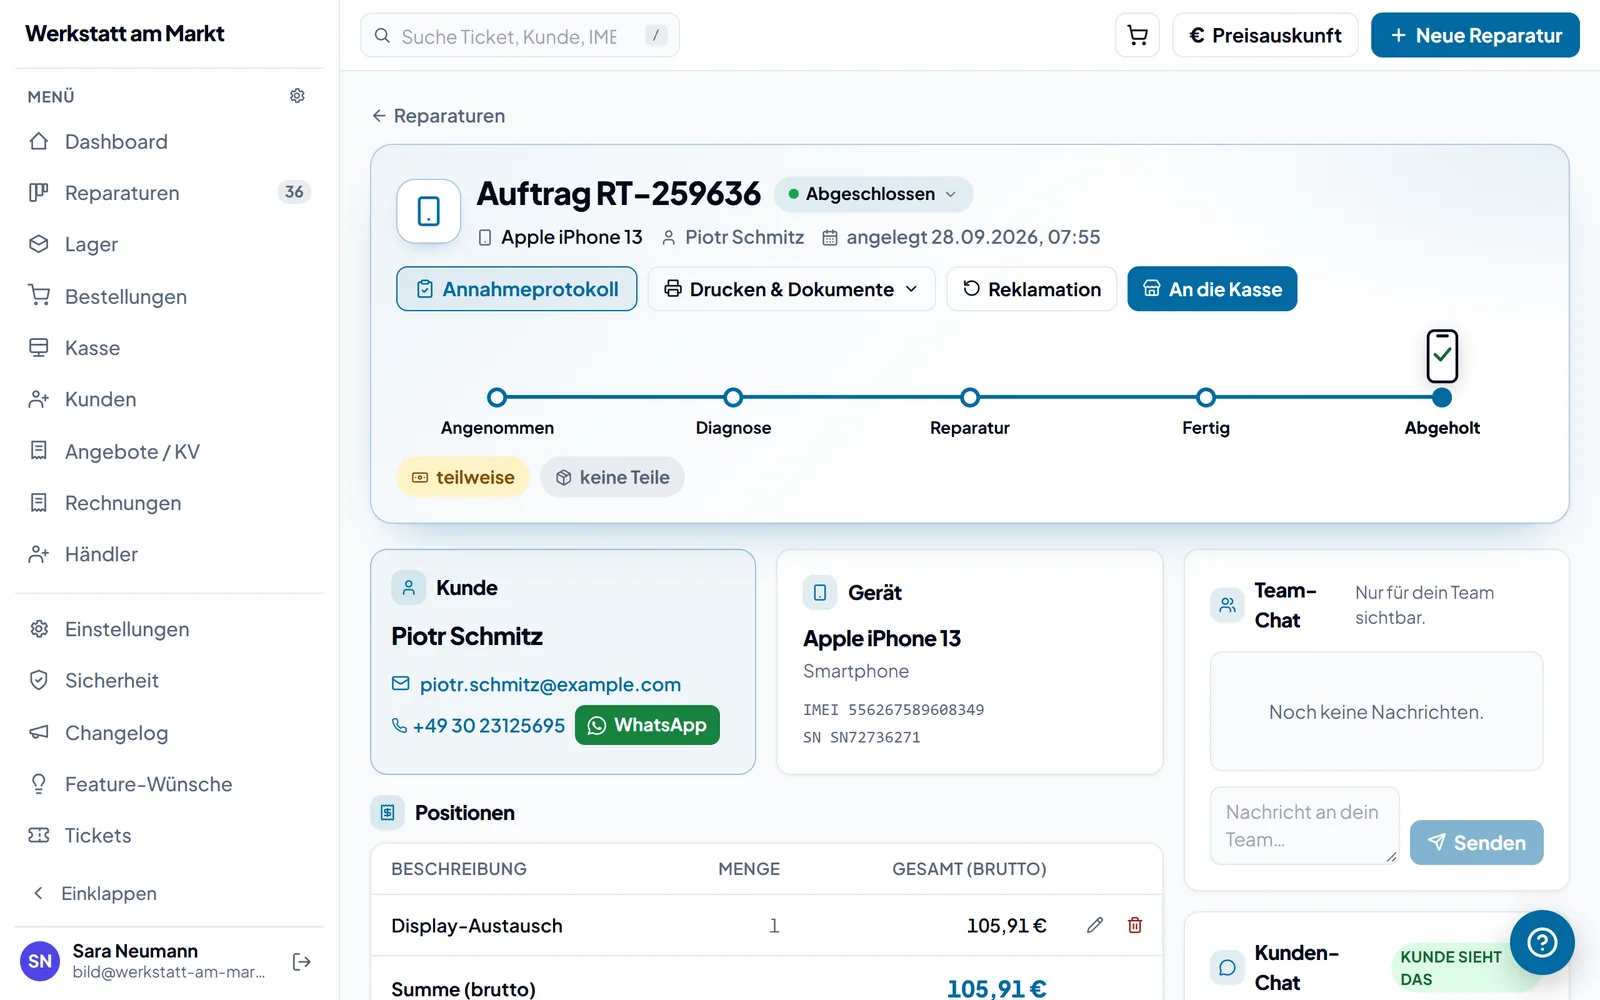Start a Reklamation

coord(1031,289)
